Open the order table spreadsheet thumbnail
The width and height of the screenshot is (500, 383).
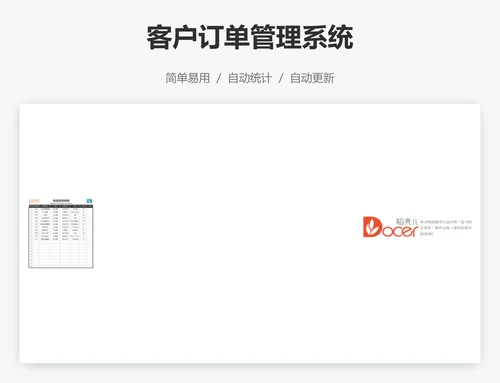[61, 233]
